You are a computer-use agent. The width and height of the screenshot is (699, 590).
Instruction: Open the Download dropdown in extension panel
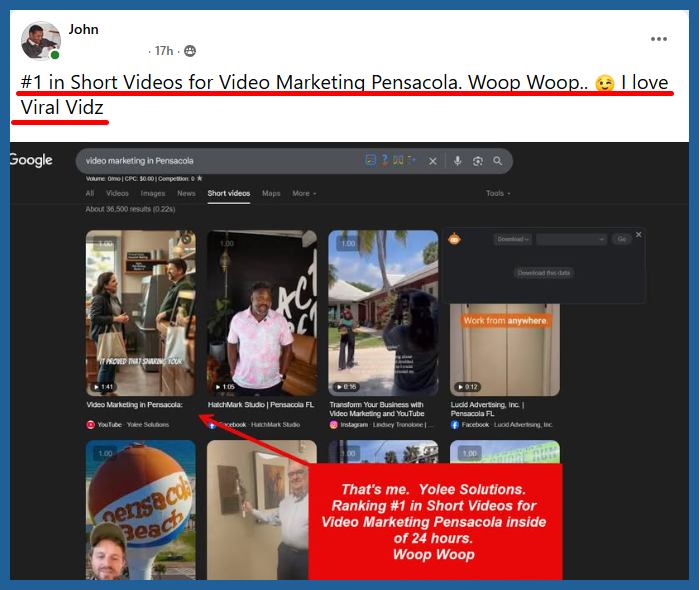tap(511, 240)
